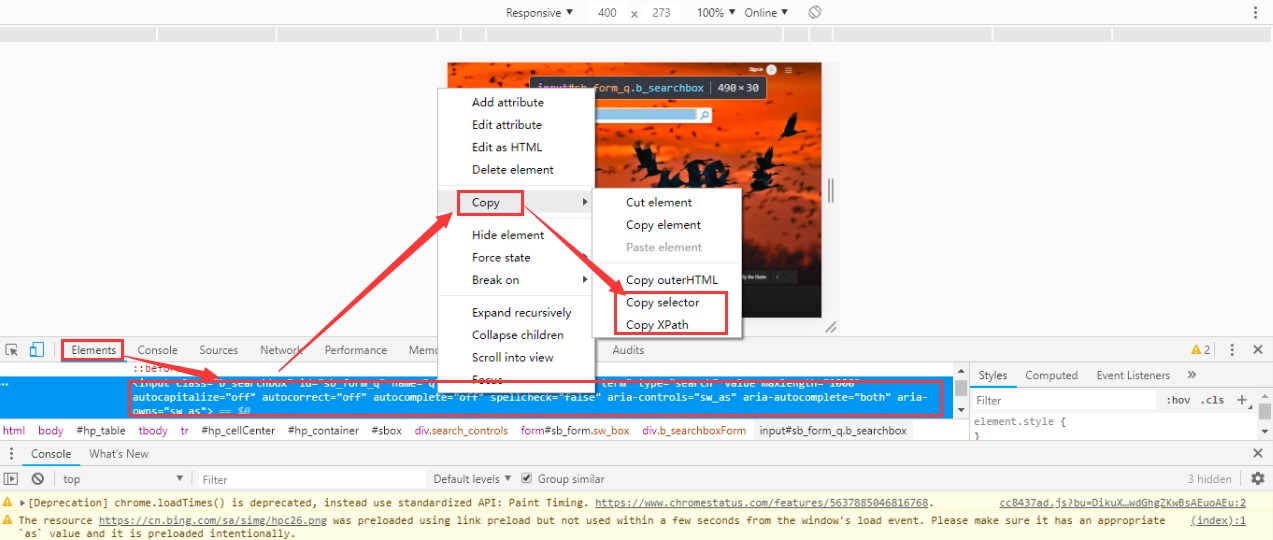Show the console sidebar icon
Image resolution: width=1273 pixels, height=540 pixels.
12,479
